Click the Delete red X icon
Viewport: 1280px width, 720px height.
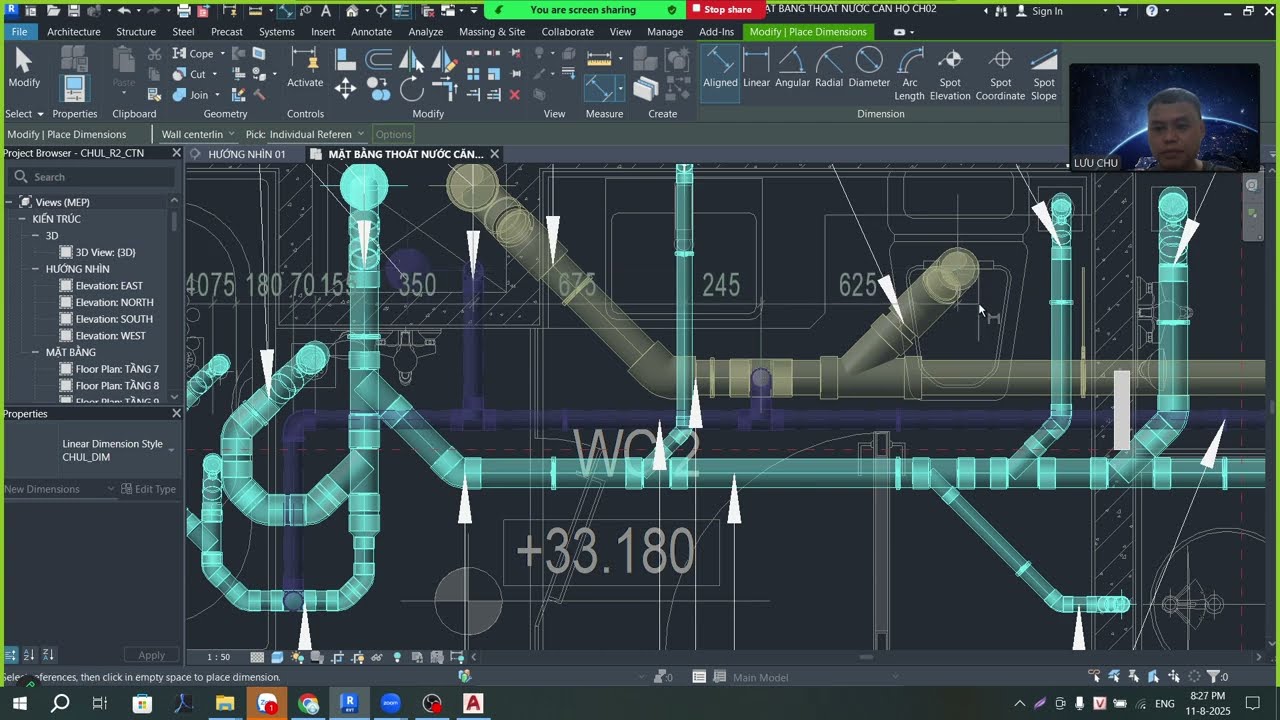(515, 95)
